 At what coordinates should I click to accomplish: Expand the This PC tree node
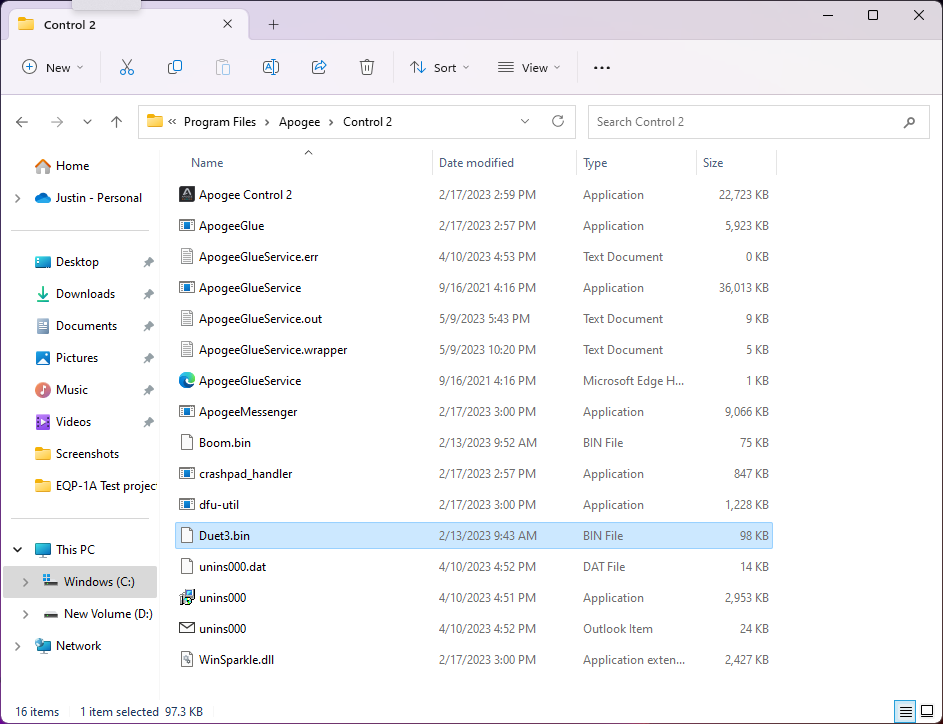[18, 550]
